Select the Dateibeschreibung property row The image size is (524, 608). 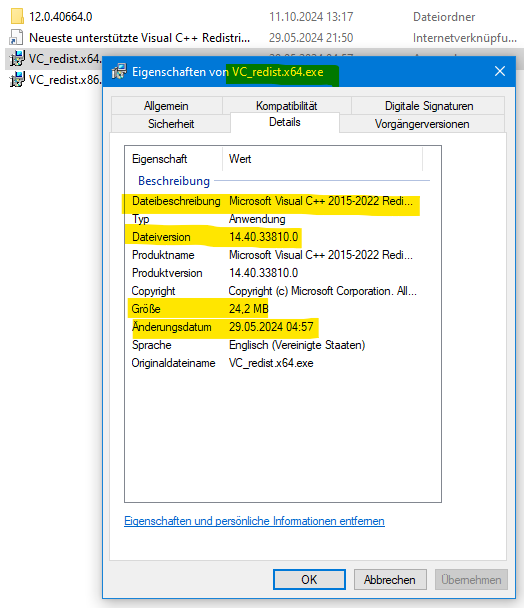point(272,201)
